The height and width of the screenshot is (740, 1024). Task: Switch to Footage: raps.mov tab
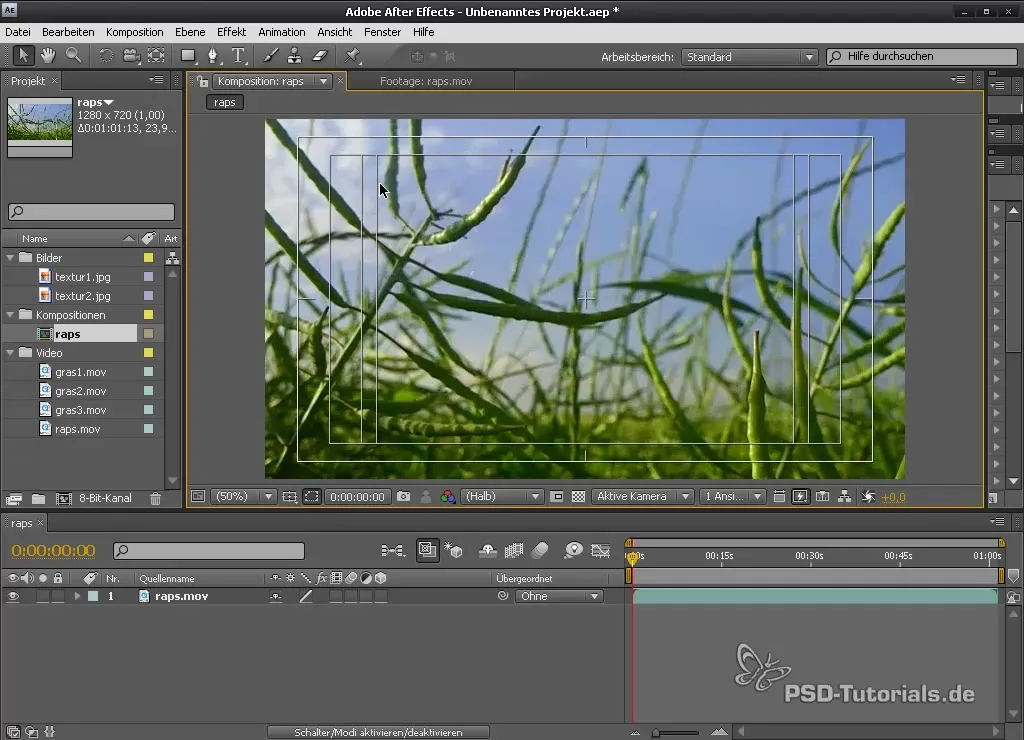[x=426, y=81]
